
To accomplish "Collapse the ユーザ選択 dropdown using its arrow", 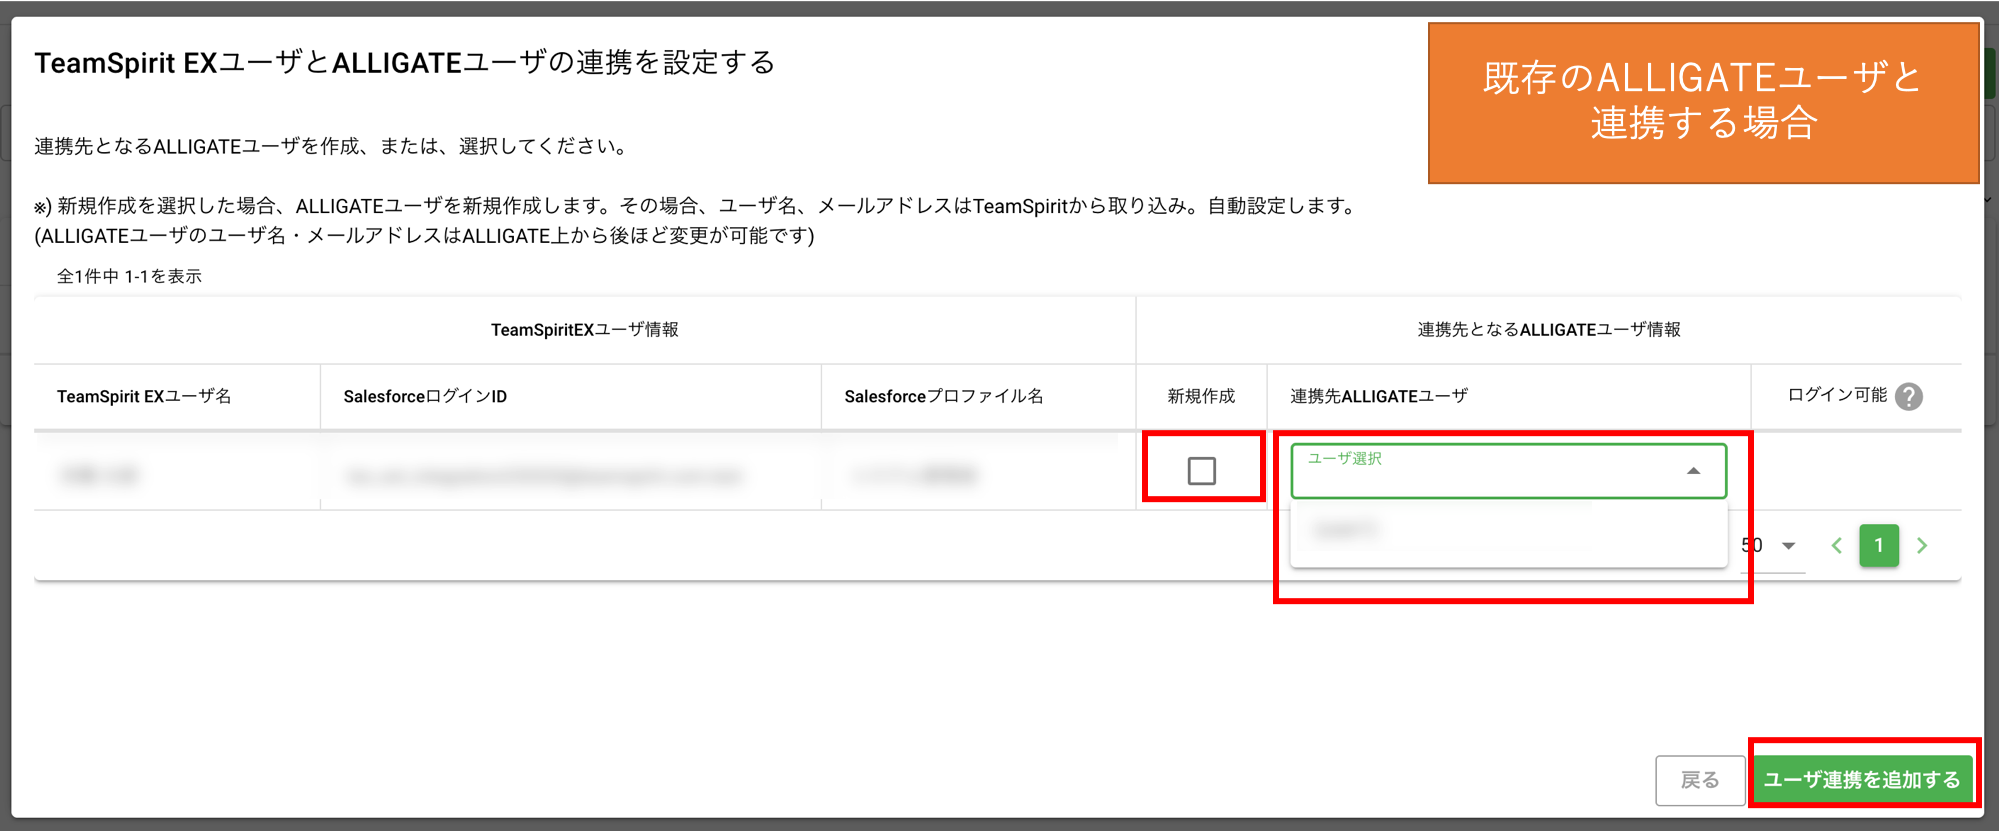I will click(1693, 471).
